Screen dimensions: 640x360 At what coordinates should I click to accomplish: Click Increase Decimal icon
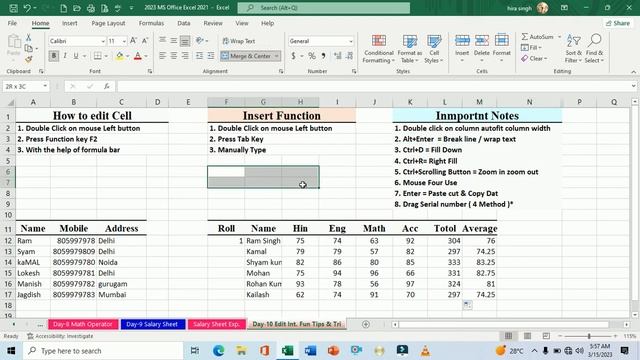338,56
